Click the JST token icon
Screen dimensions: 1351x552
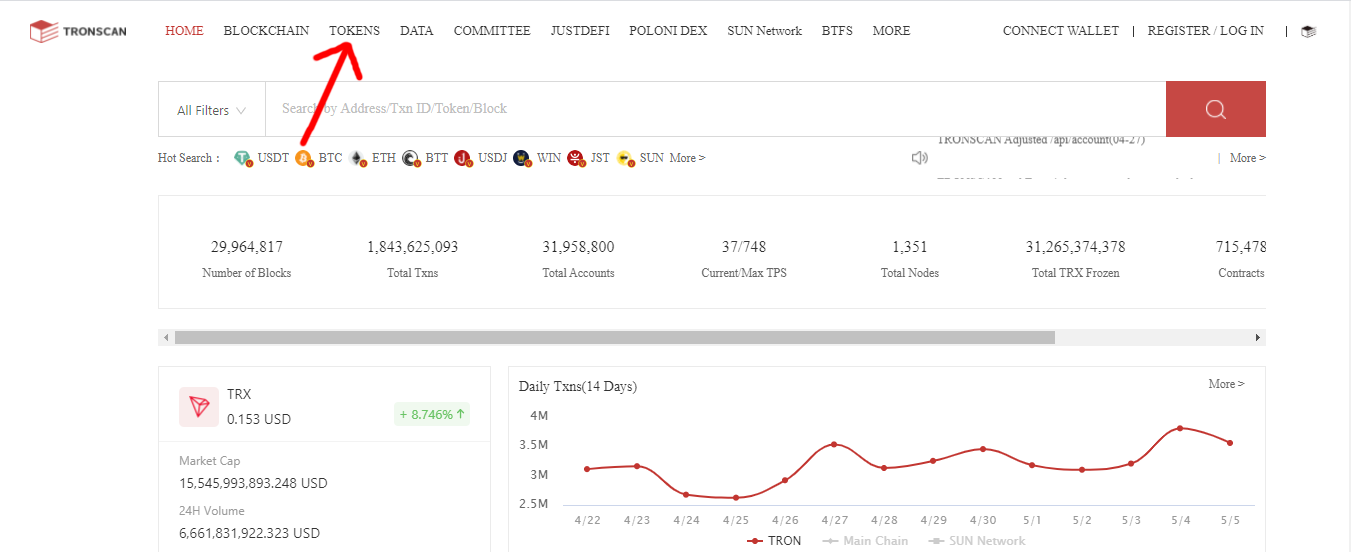click(576, 158)
